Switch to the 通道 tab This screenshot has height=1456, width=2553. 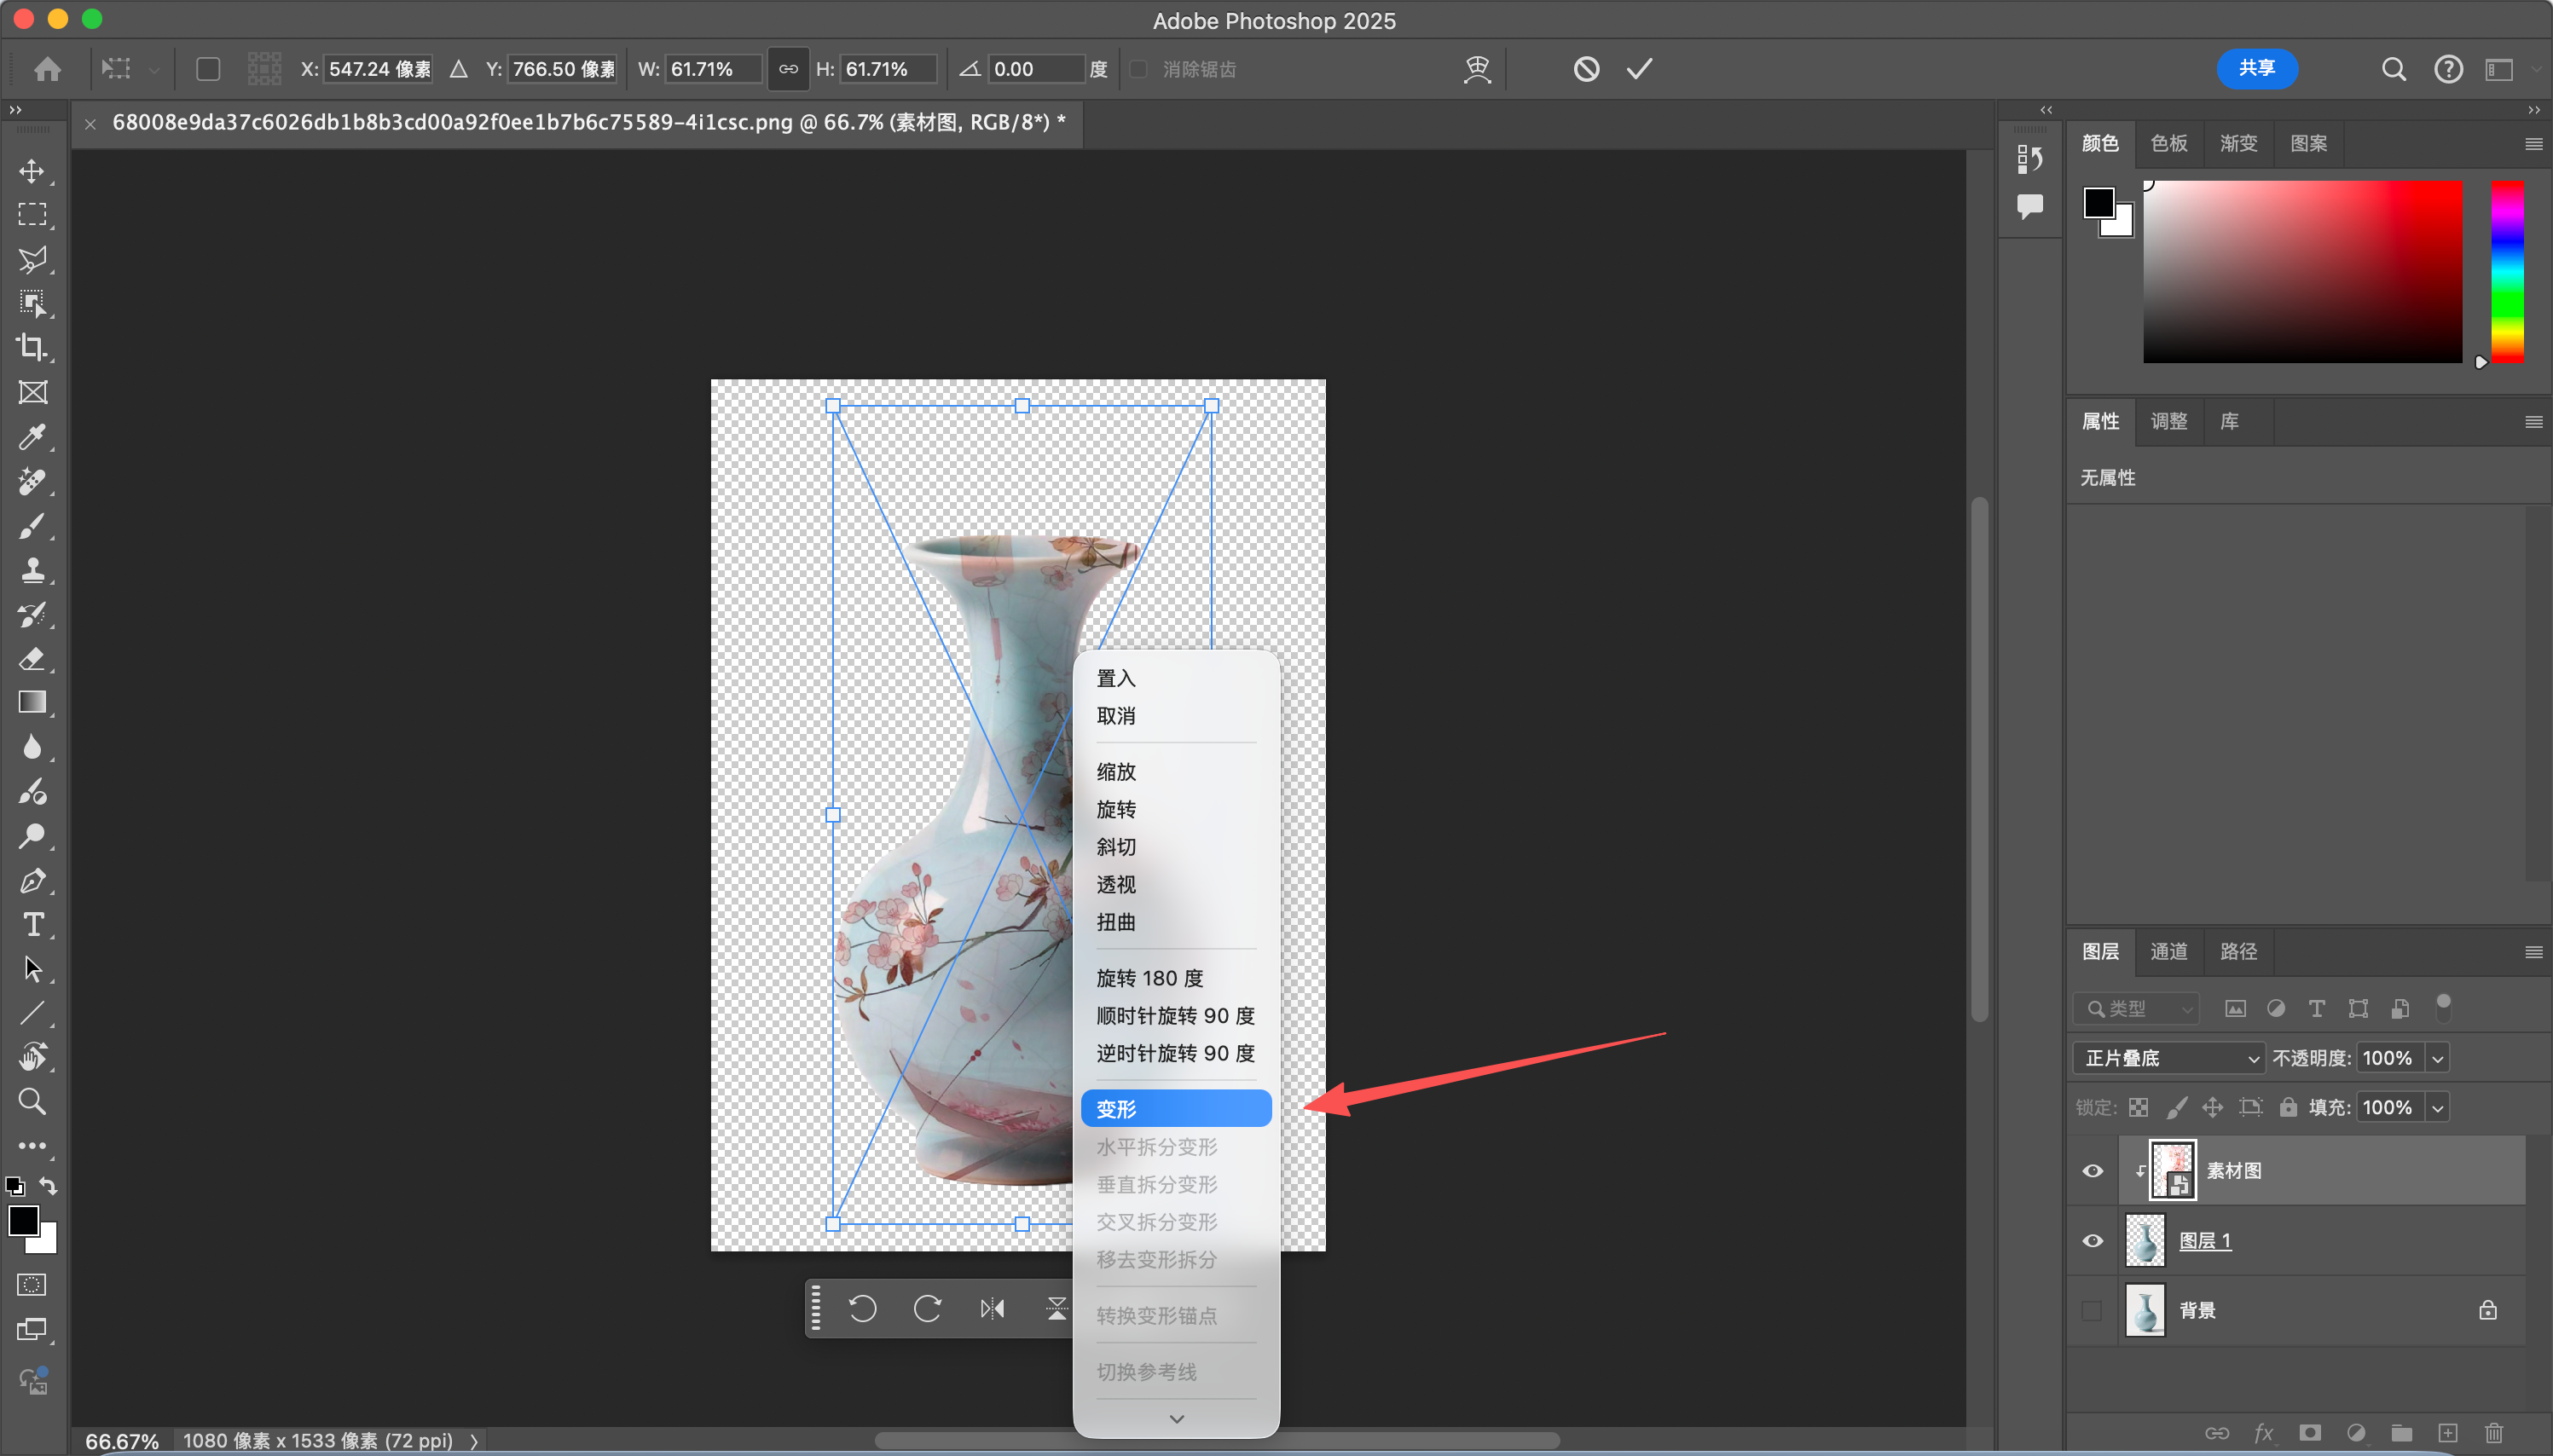pos(2168,951)
